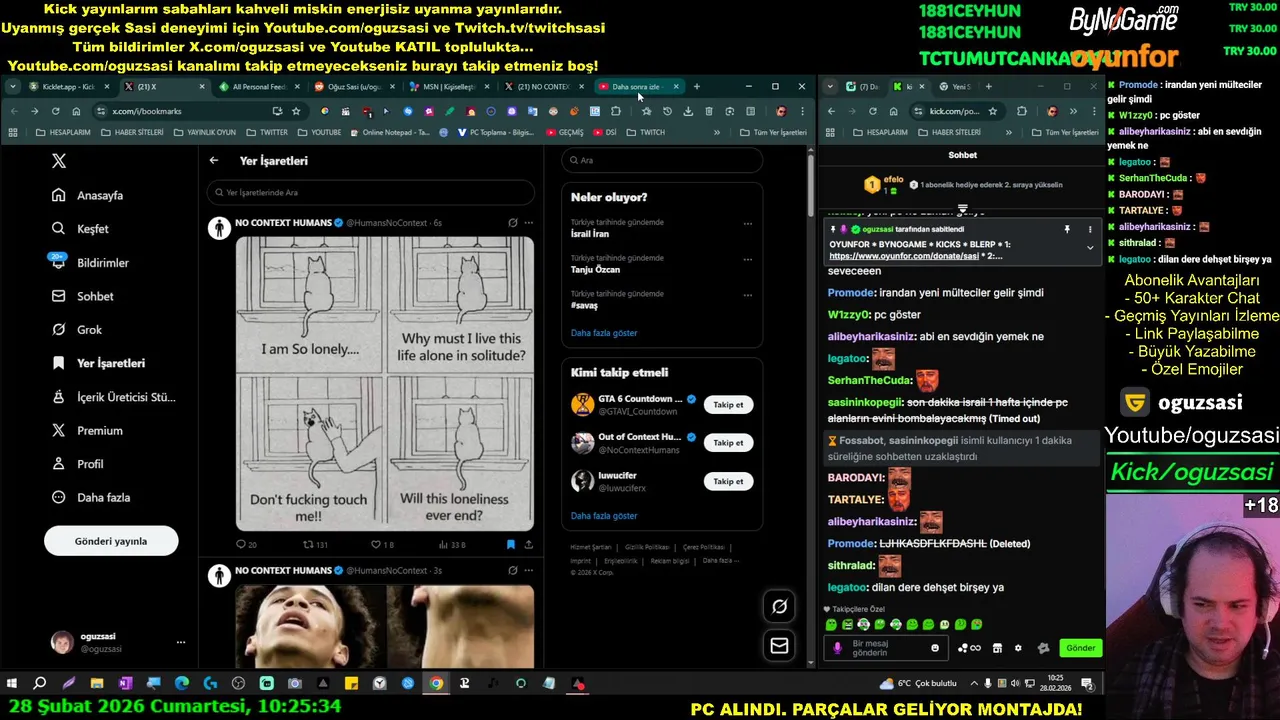This screenshot has width=1280, height=720.
Task: Open Sohbet in X sidebar
Action: (83, 296)
